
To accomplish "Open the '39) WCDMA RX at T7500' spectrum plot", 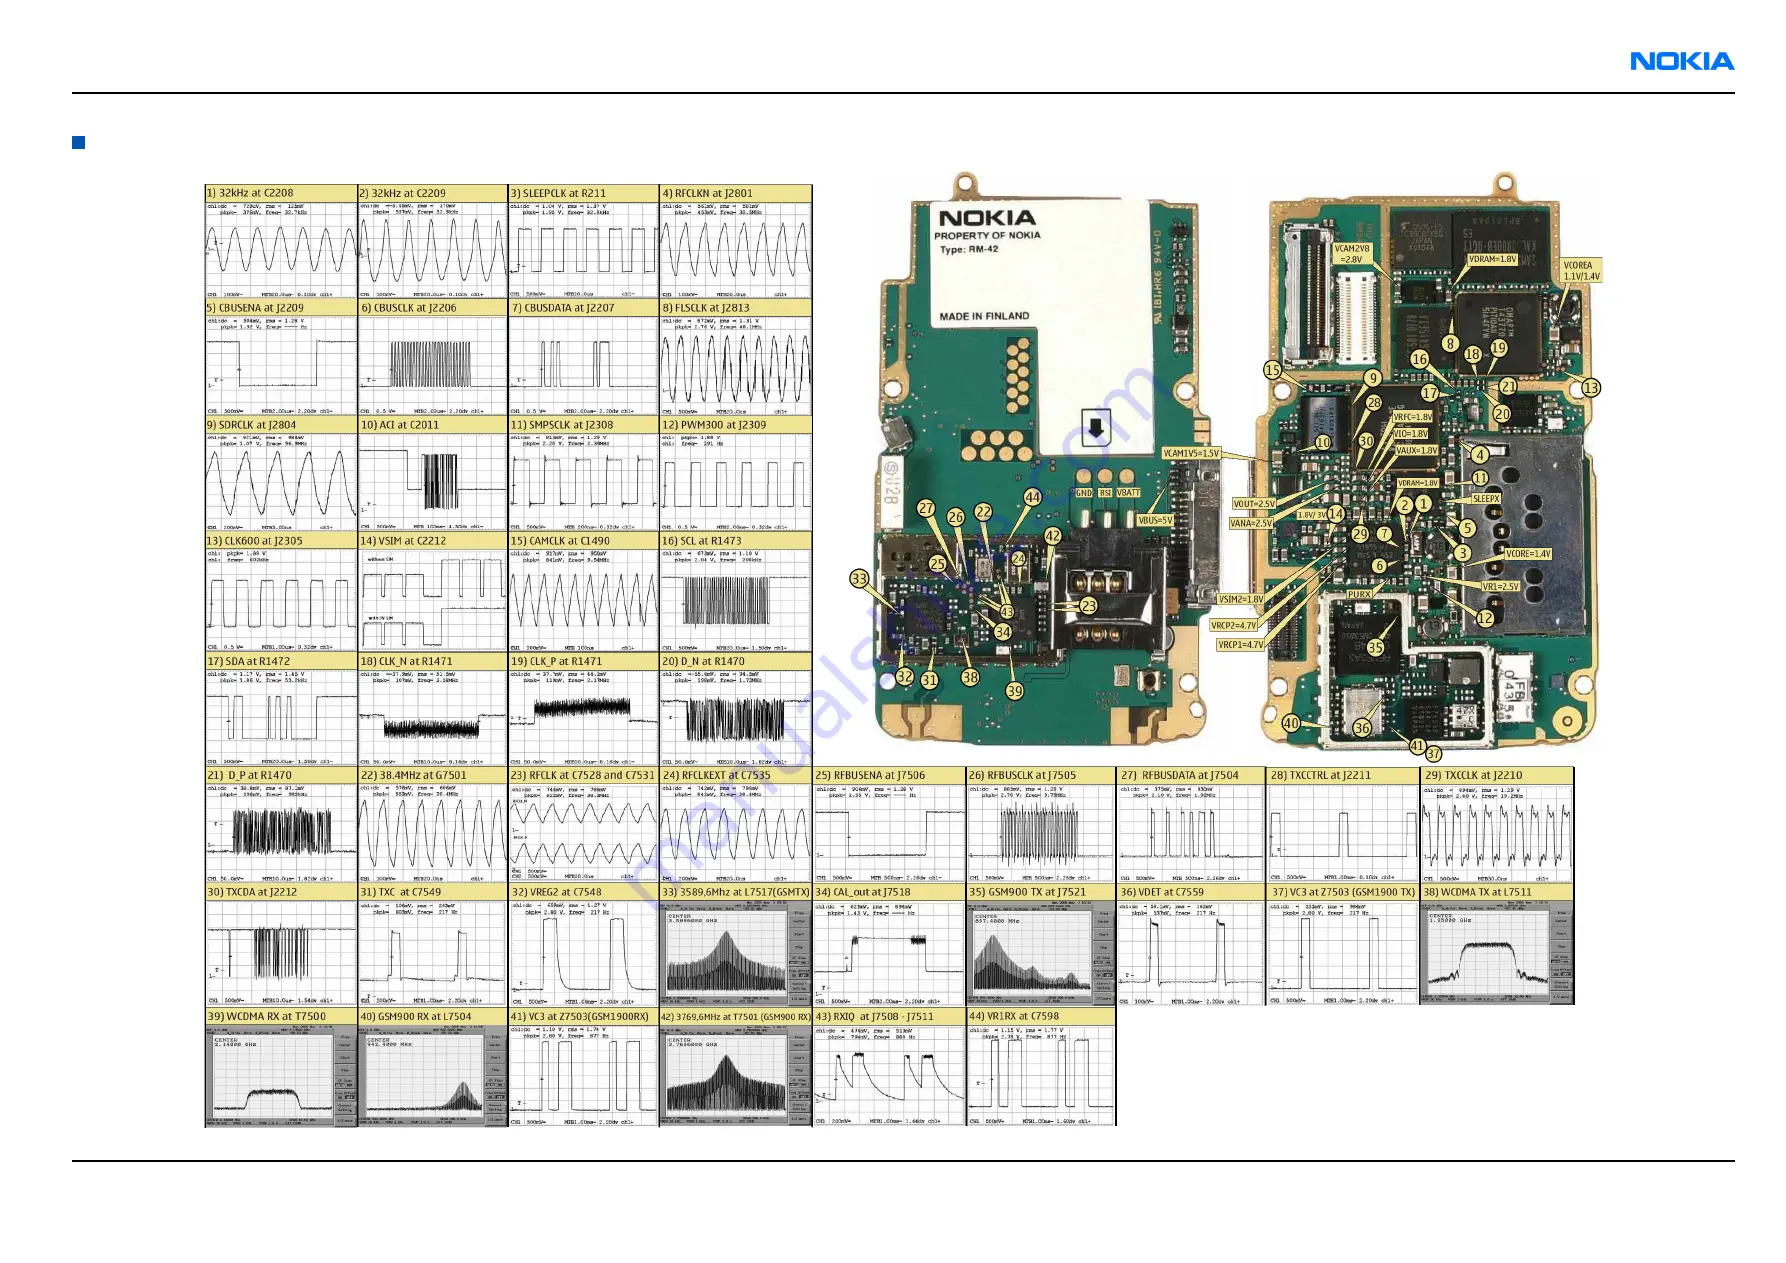I will coord(281,1075).
